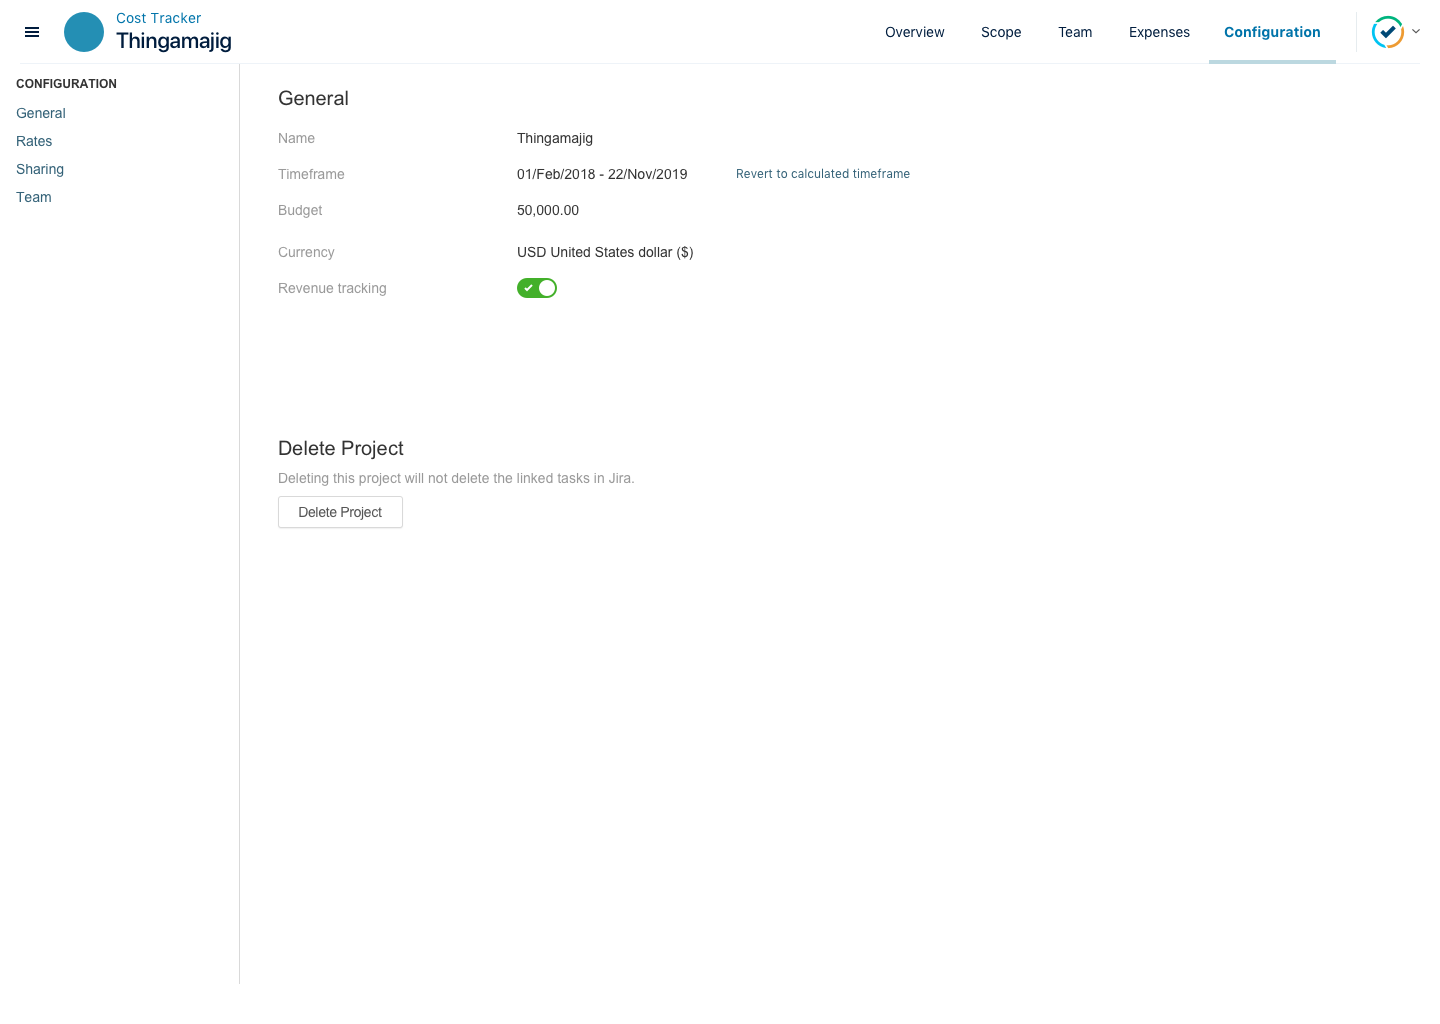Click the blue project avatar circle
This screenshot has height=1024, width=1440.
point(84,32)
